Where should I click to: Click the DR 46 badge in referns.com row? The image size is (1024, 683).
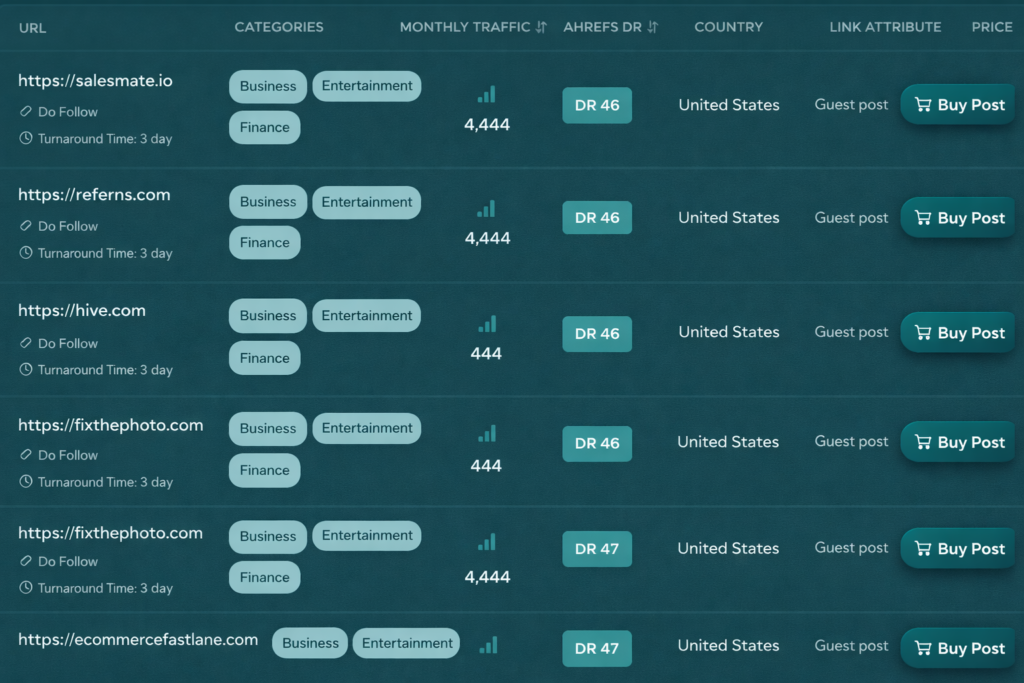pos(597,217)
